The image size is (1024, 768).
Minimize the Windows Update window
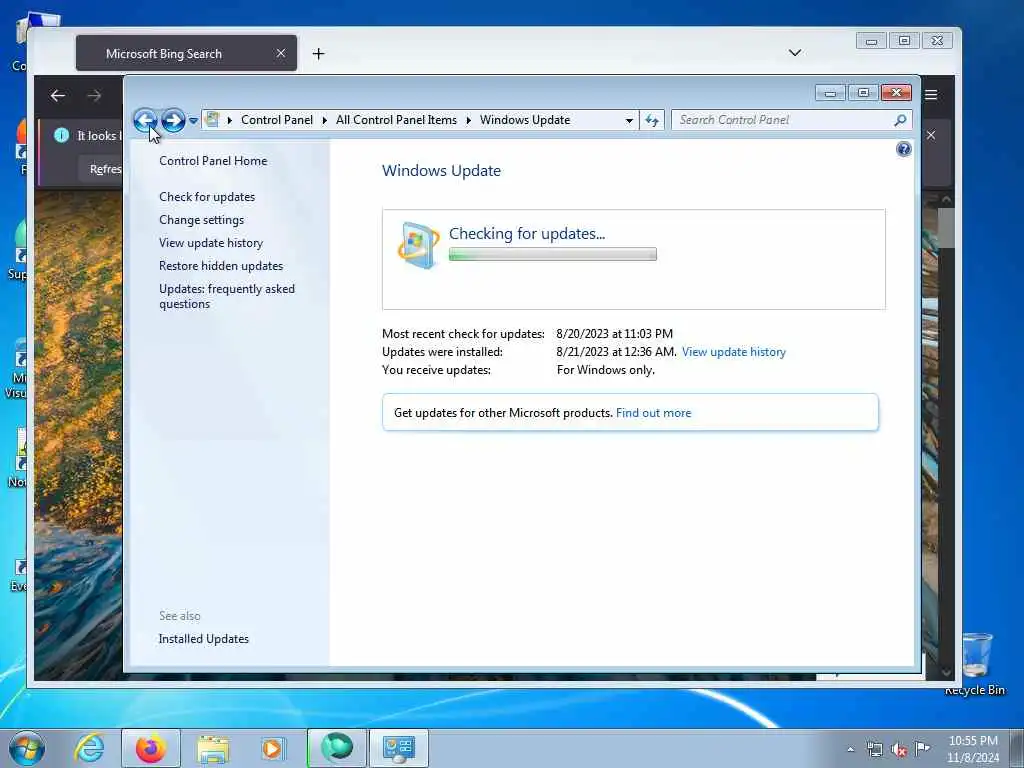pyautogui.click(x=830, y=93)
